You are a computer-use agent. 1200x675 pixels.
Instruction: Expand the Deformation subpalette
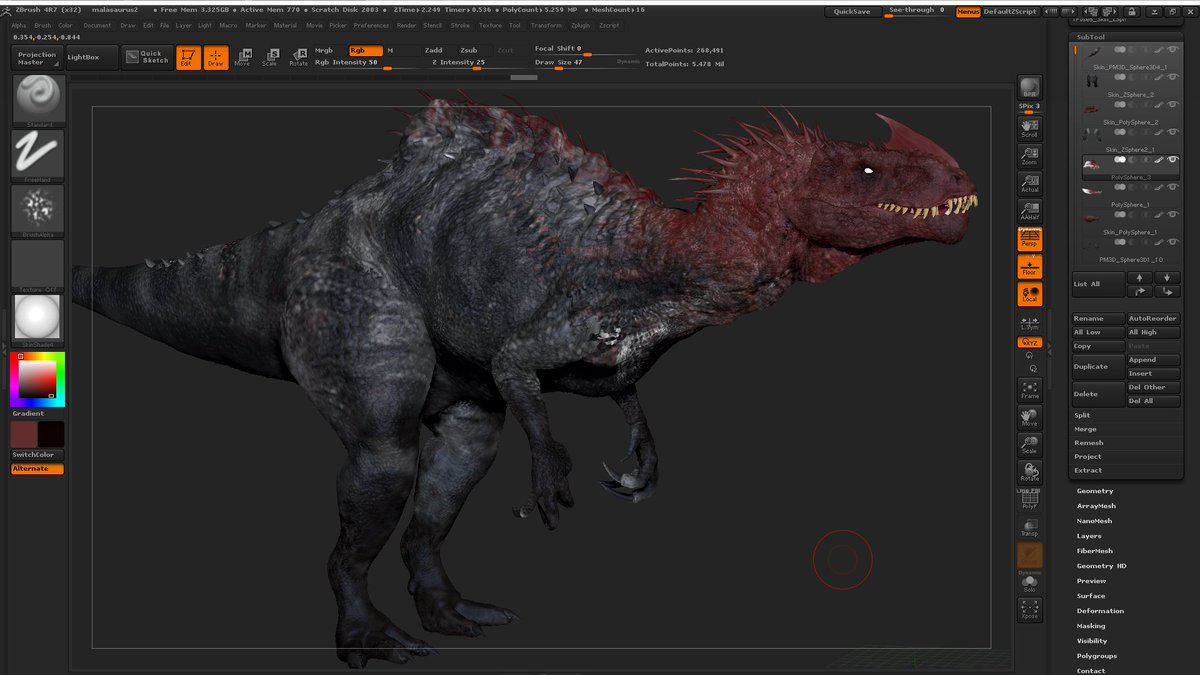coord(1100,611)
